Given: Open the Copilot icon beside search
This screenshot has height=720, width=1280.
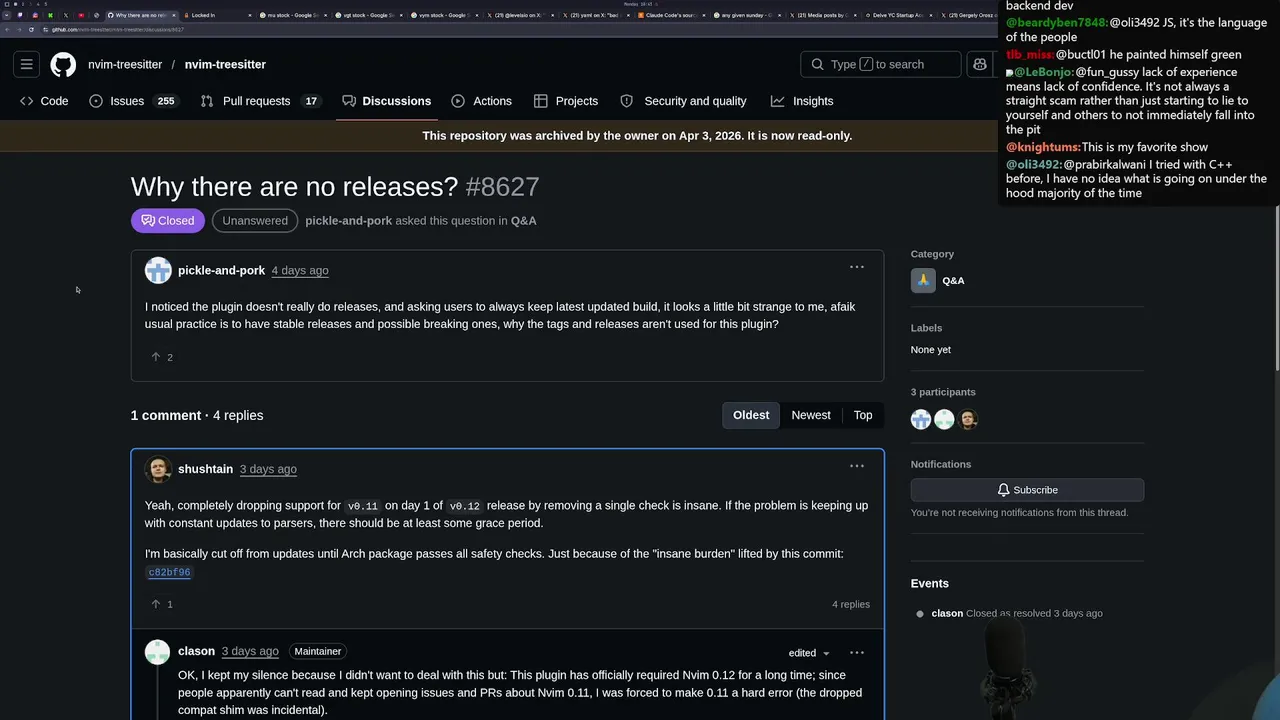Looking at the screenshot, I should [980, 64].
